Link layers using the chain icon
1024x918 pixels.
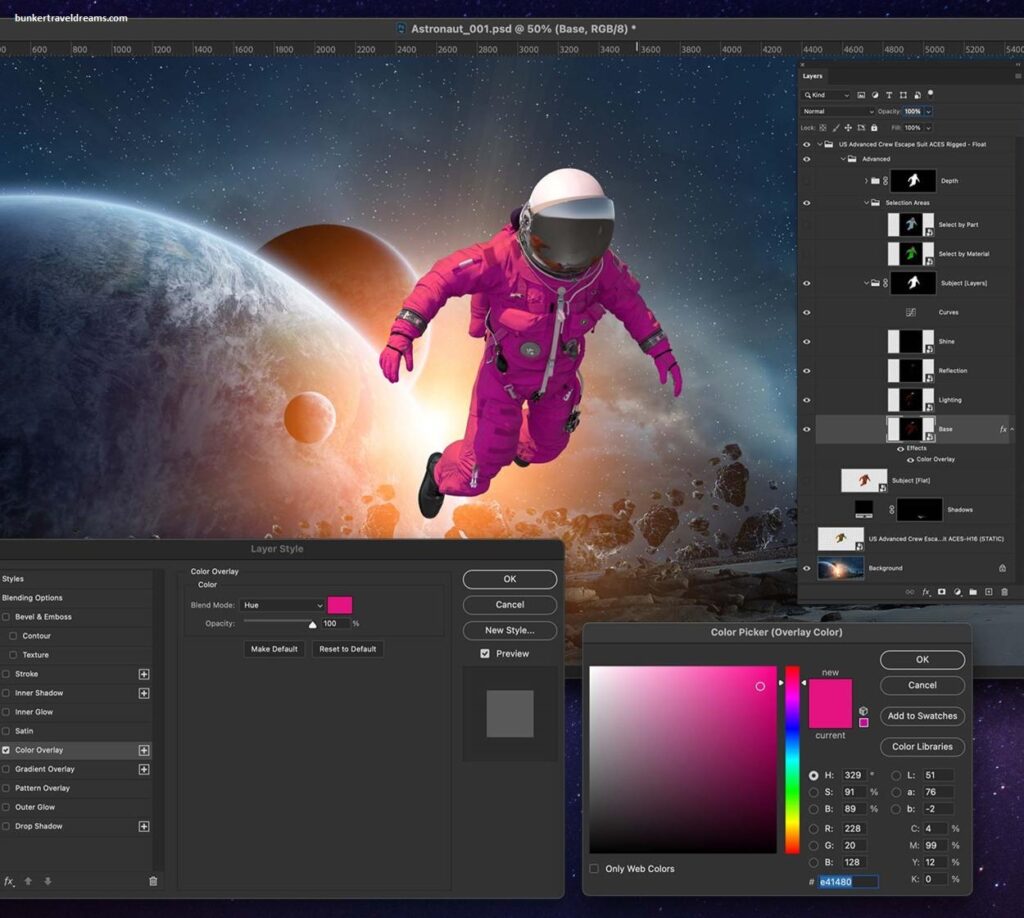coord(909,593)
